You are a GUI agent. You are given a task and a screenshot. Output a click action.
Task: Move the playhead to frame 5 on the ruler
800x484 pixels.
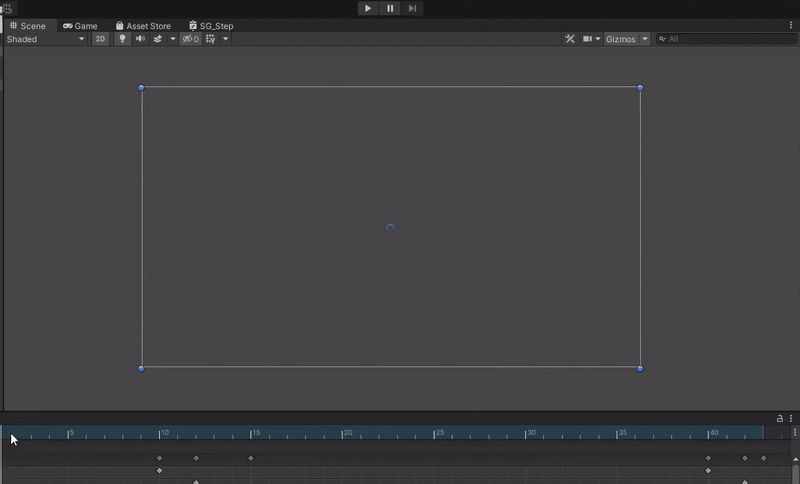68,433
